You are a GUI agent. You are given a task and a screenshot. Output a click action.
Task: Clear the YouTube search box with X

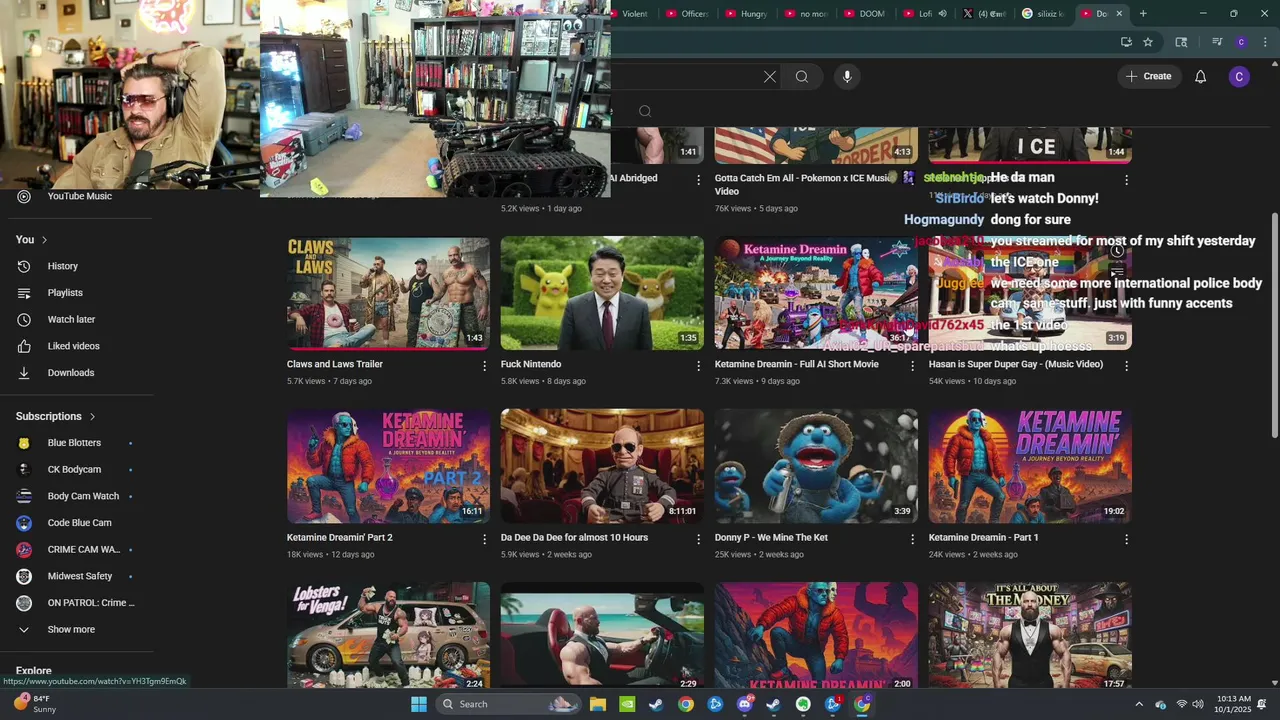tap(770, 77)
